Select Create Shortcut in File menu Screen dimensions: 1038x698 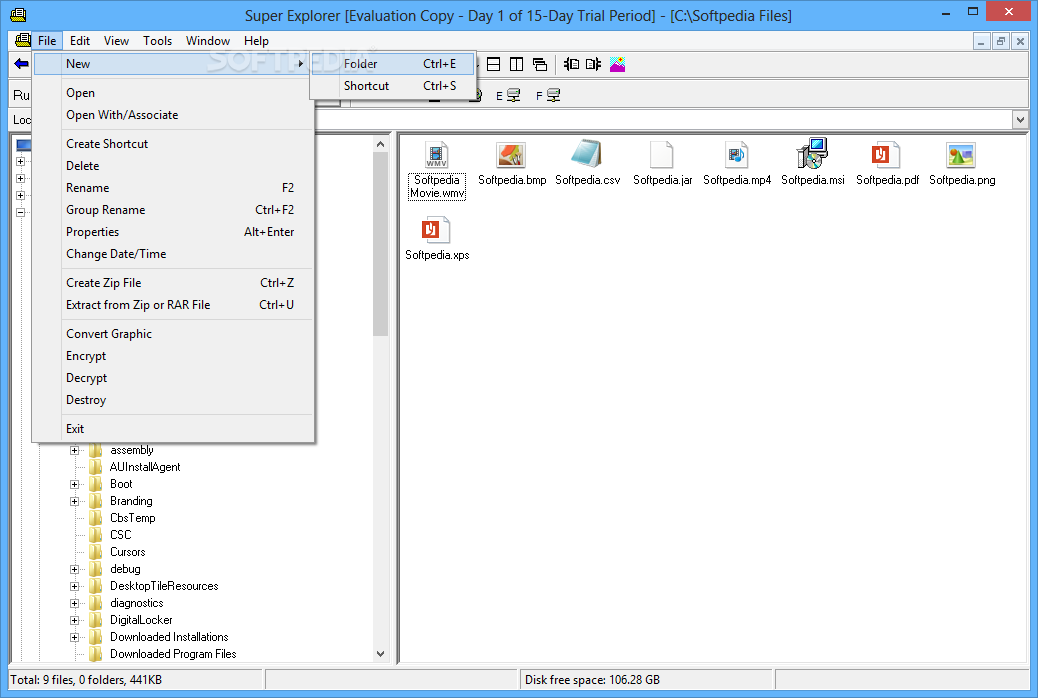point(173,144)
